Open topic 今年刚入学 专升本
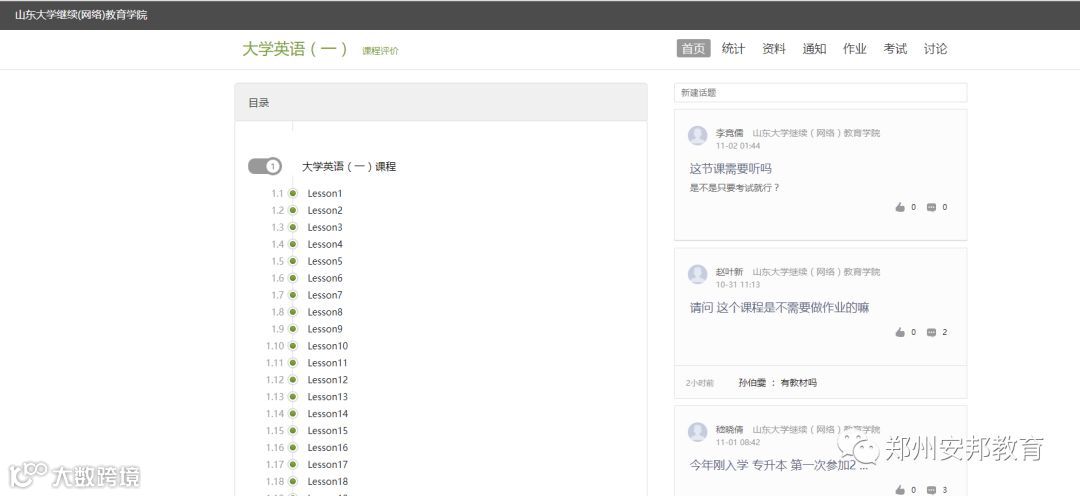This screenshot has height=496, width=1080. tap(779, 465)
